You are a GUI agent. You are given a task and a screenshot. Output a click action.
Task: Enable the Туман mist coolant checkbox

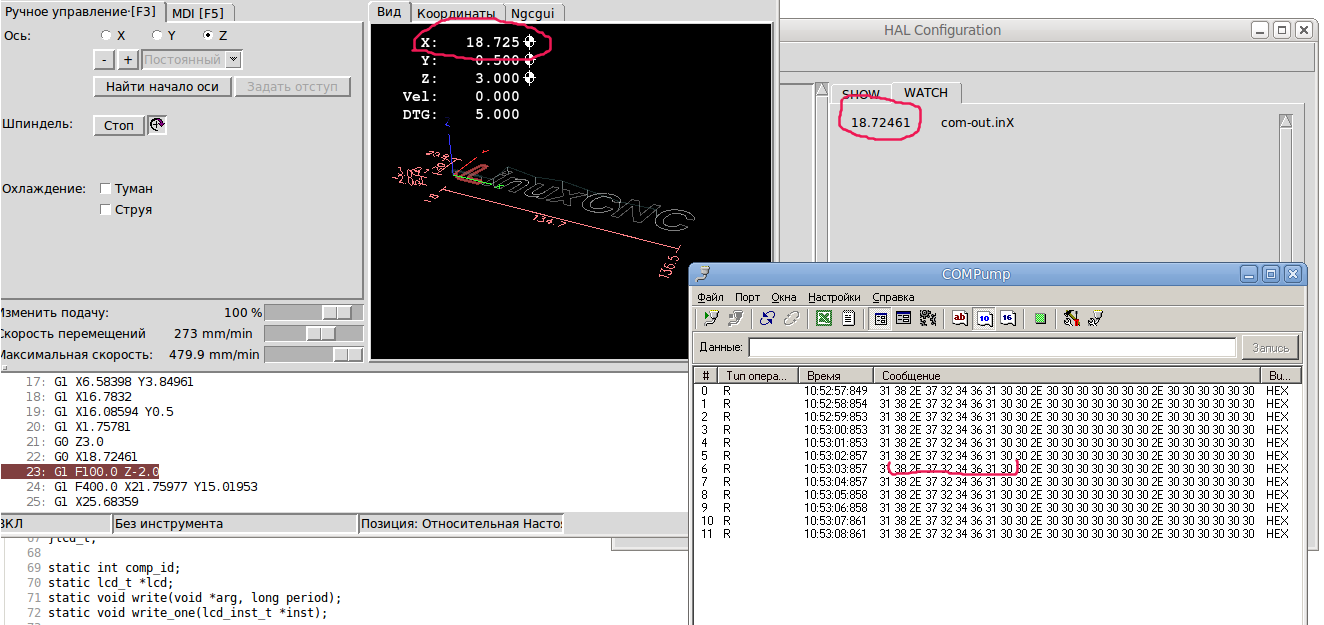(x=106, y=189)
